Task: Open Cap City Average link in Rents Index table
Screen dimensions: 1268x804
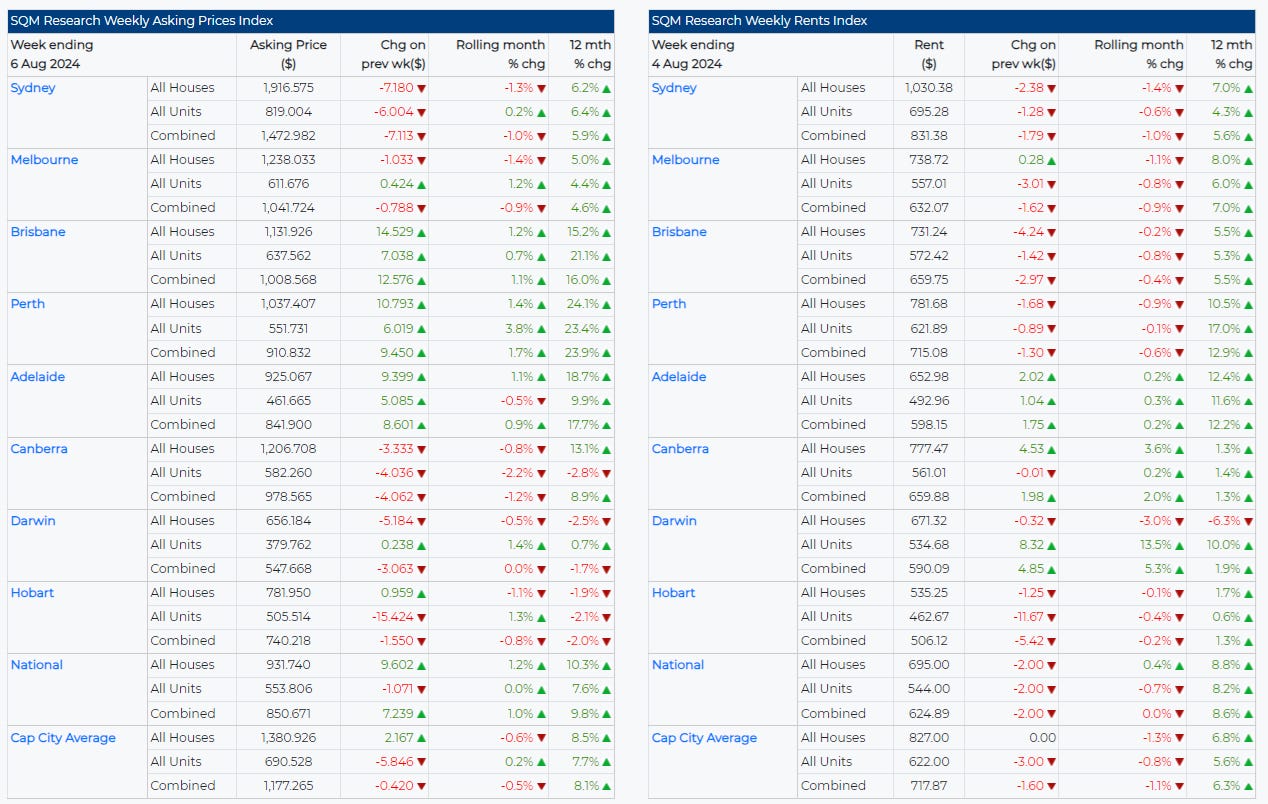Action: tap(705, 738)
